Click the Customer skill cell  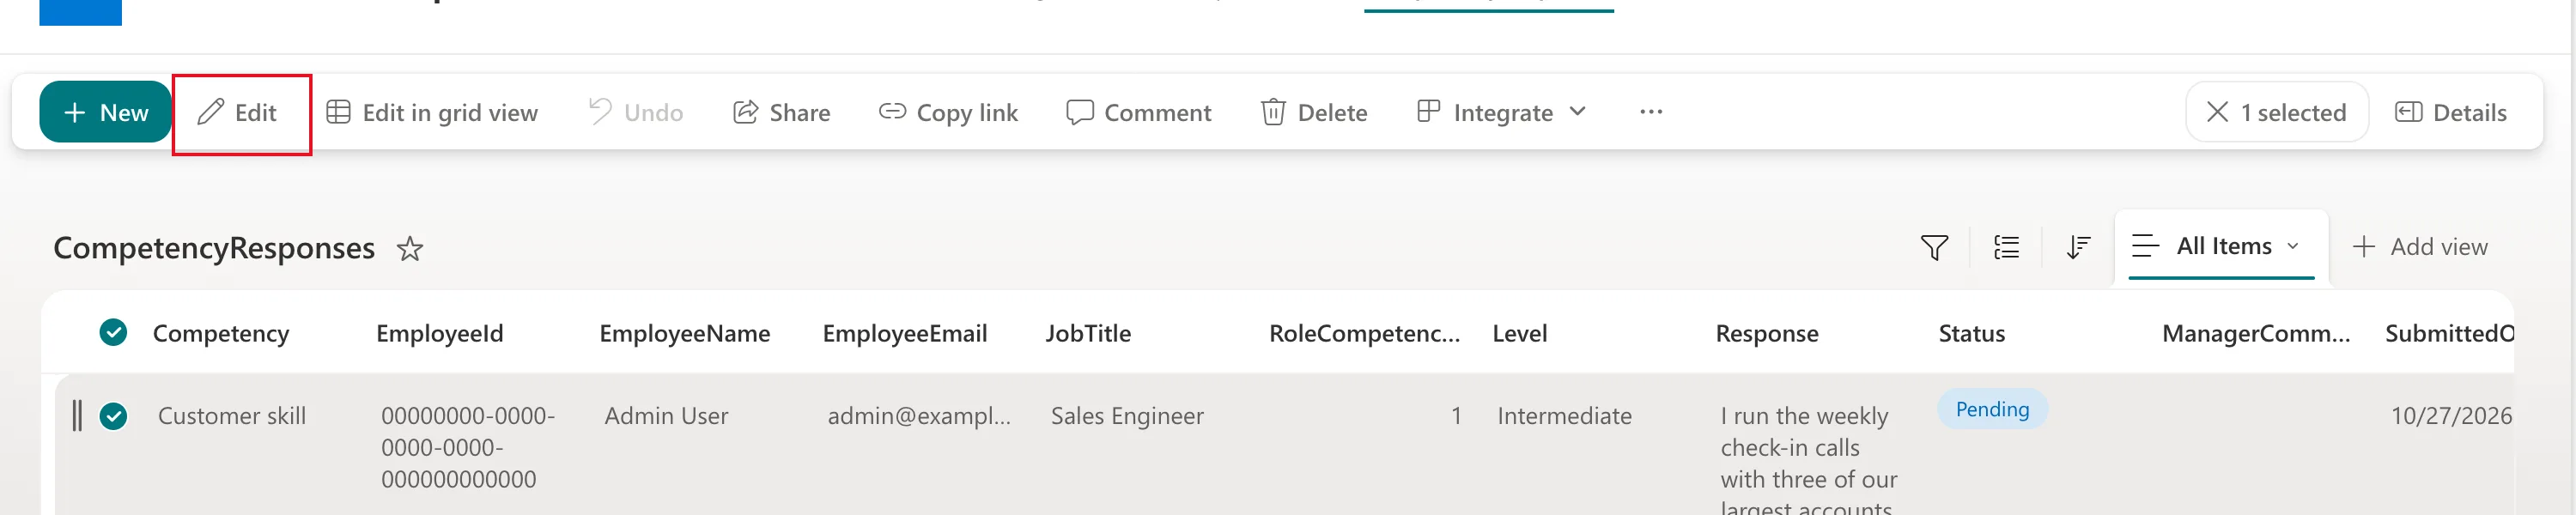[232, 416]
